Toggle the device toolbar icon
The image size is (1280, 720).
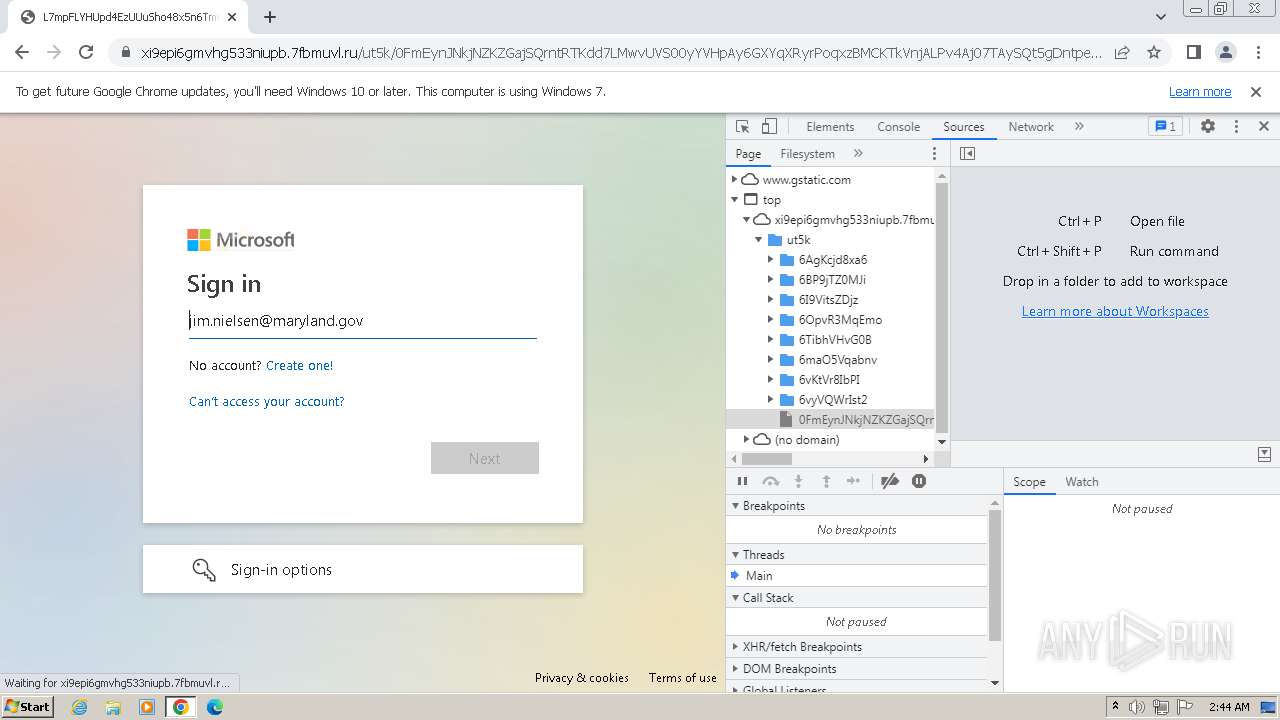coord(769,127)
